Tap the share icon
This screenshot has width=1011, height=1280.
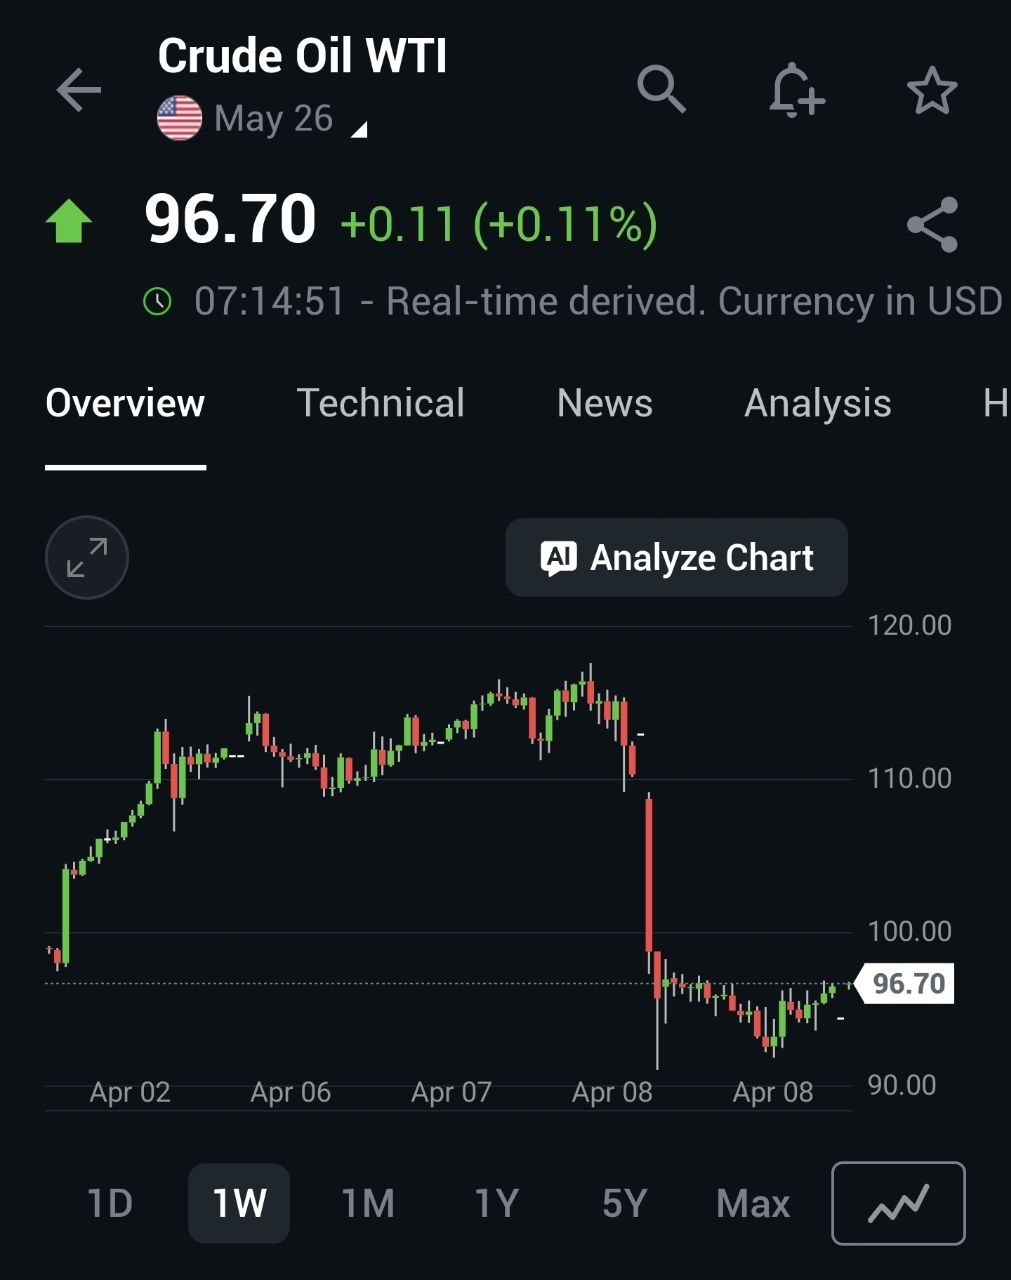(932, 225)
